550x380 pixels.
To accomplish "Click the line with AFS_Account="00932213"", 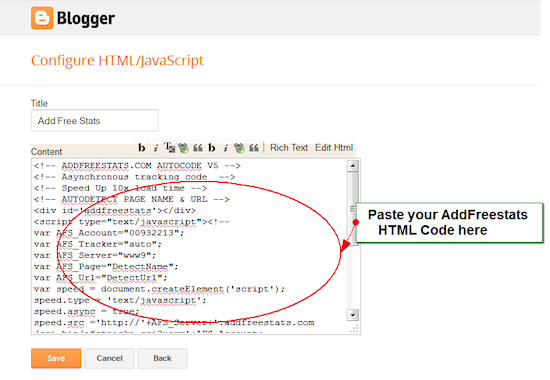I will click(109, 233).
